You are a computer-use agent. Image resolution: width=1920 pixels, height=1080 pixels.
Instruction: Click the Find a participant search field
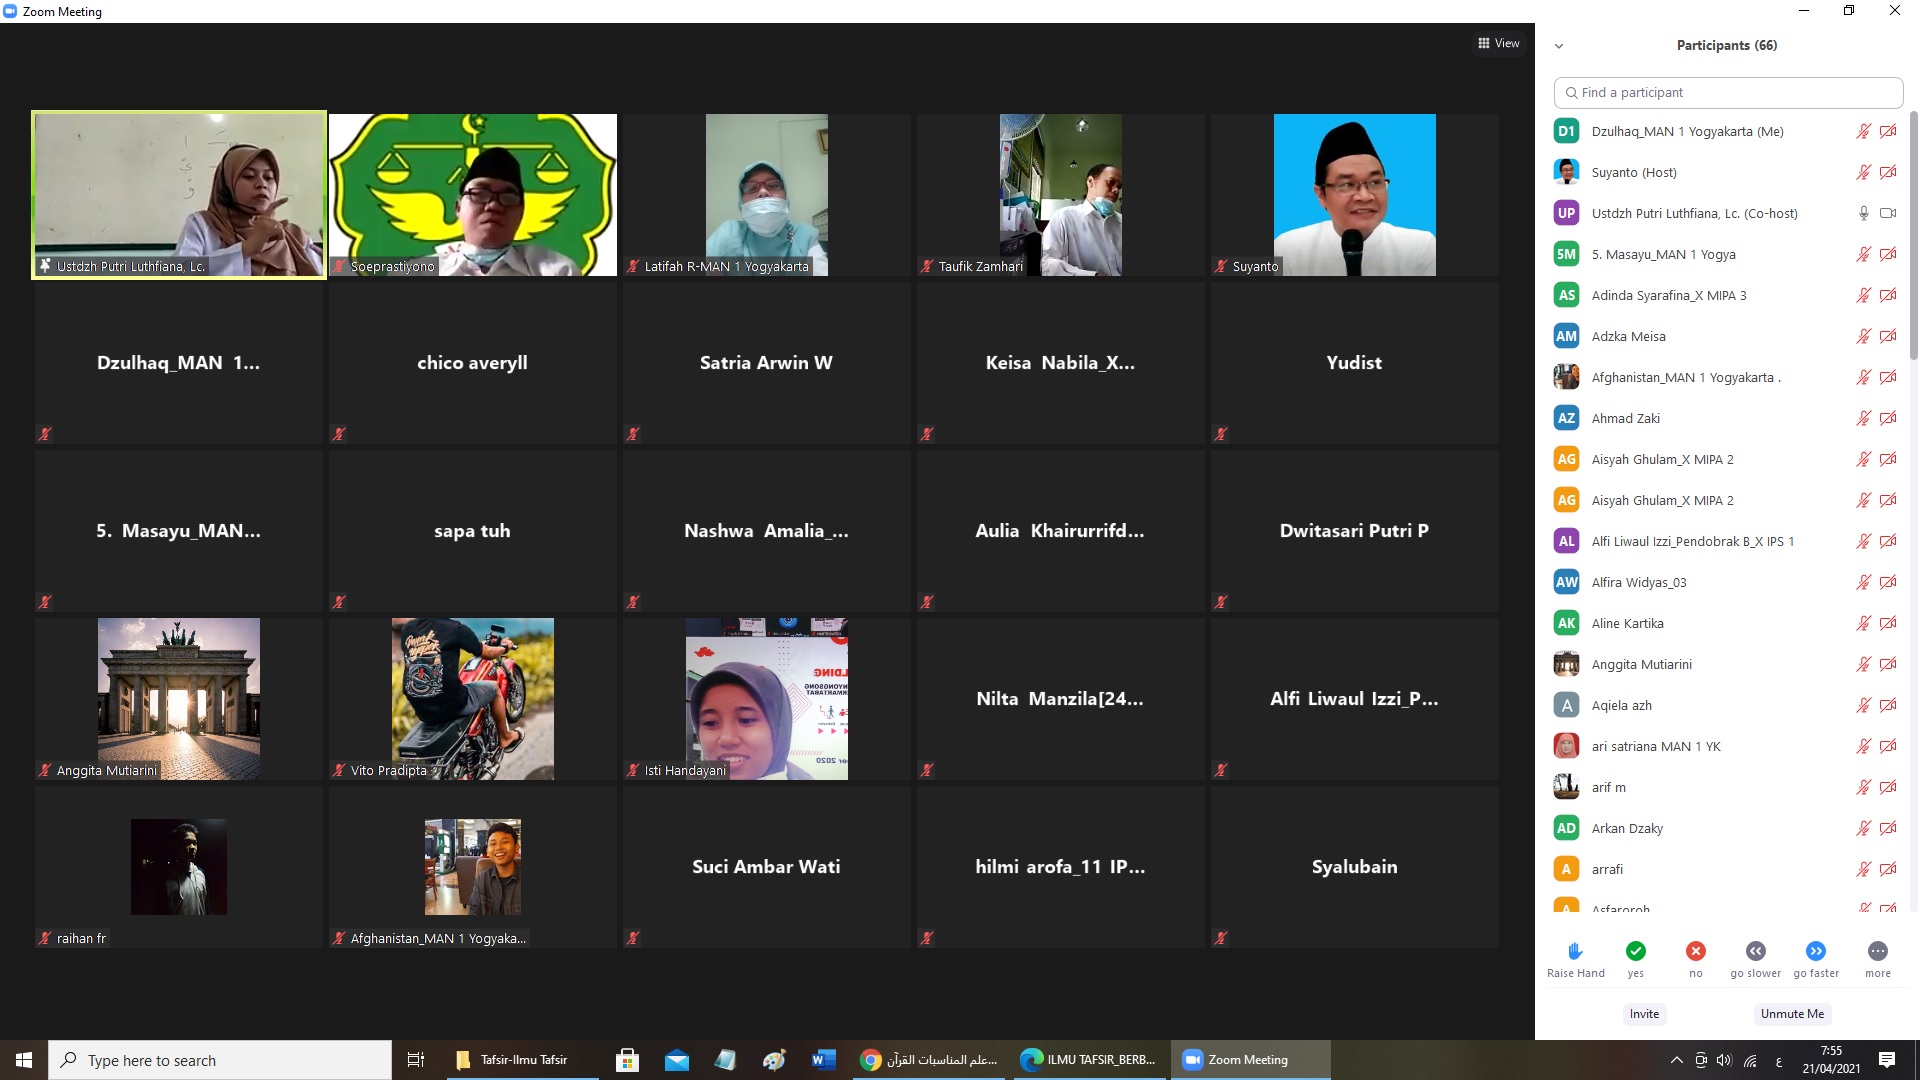[x=1728, y=92]
